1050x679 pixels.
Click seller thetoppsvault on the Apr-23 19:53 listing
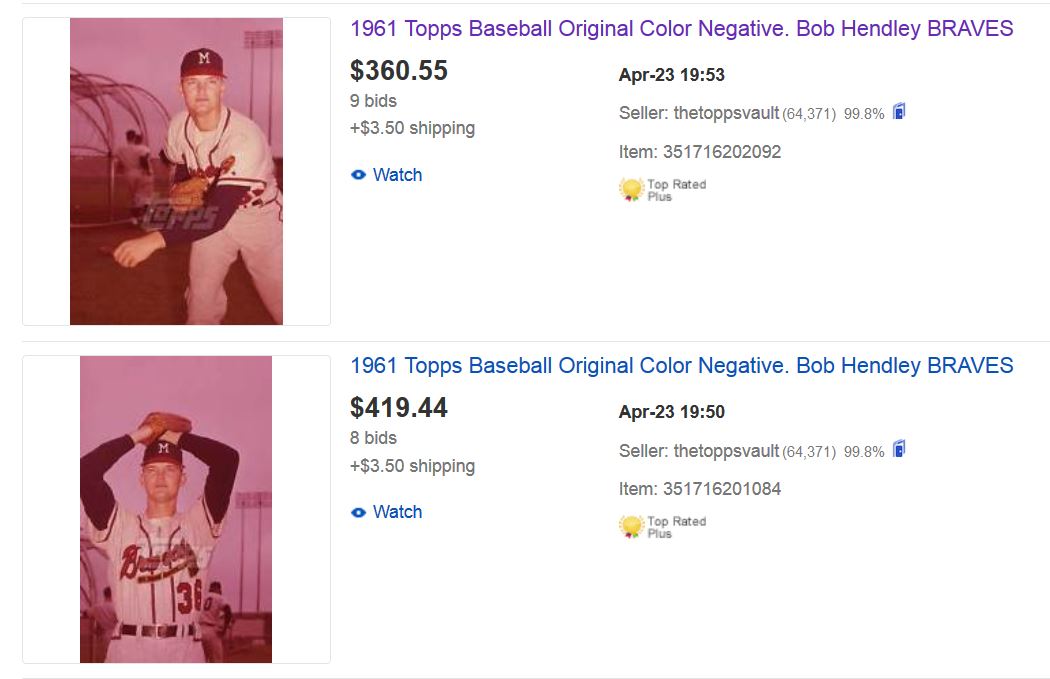(x=726, y=113)
